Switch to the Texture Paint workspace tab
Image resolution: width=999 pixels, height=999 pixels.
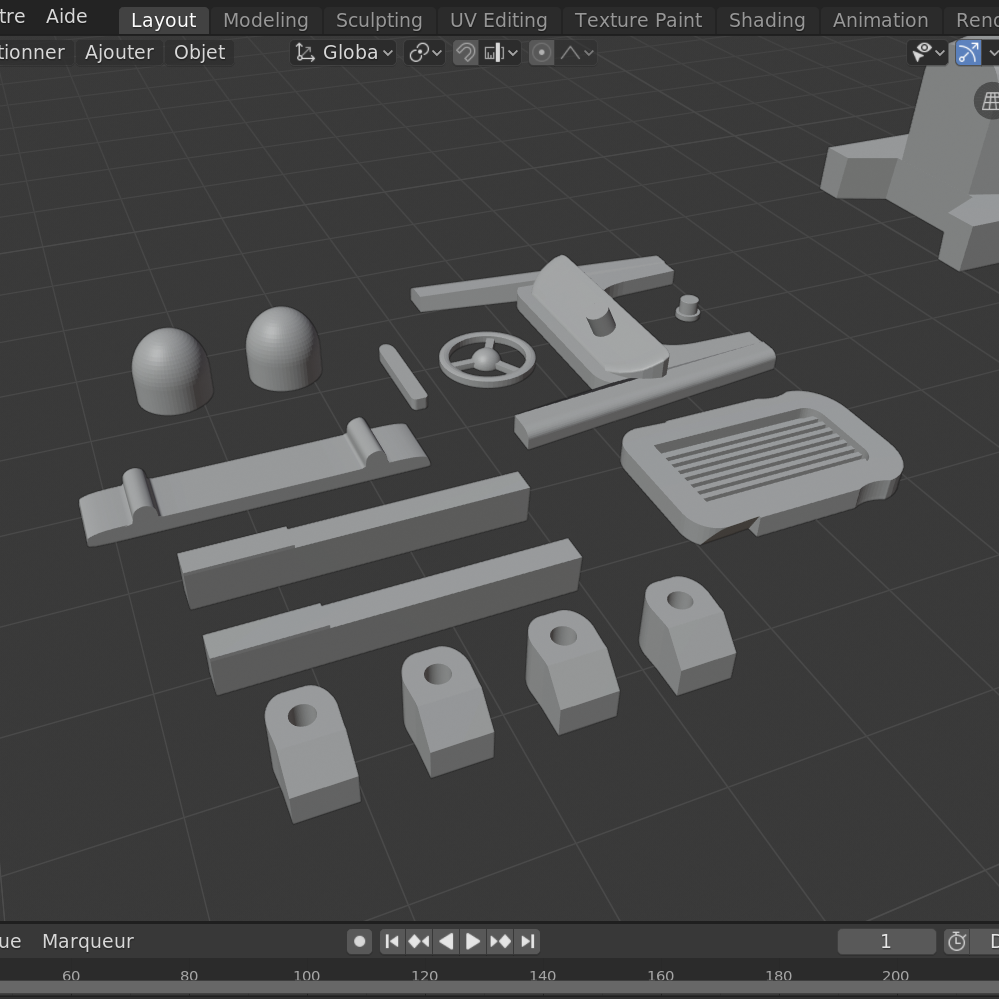click(x=638, y=20)
